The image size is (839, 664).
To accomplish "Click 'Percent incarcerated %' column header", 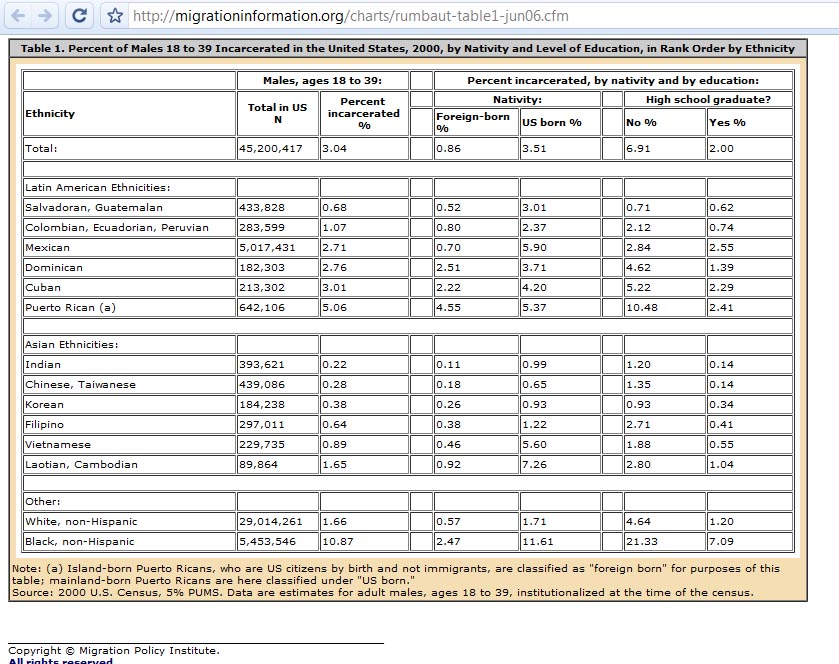I will click(364, 113).
